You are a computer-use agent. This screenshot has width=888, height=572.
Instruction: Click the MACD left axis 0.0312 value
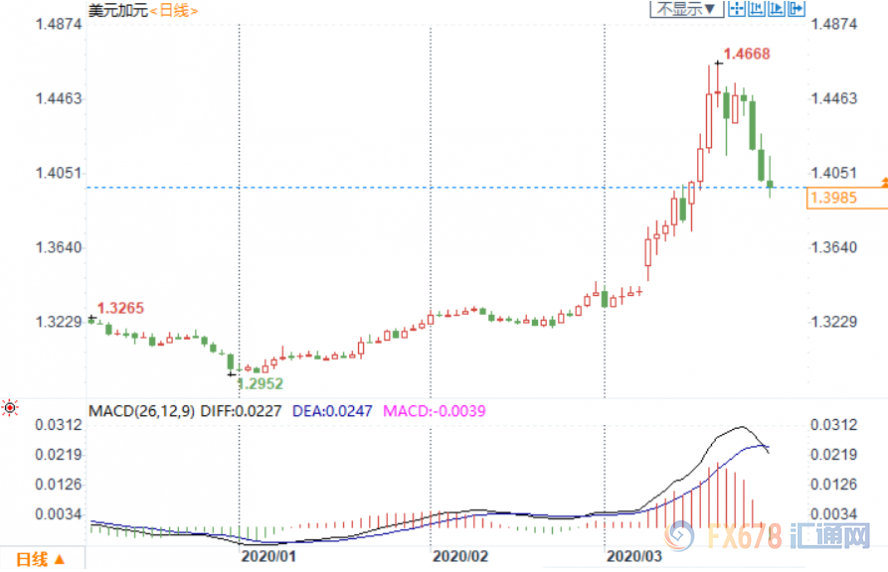click(x=58, y=425)
